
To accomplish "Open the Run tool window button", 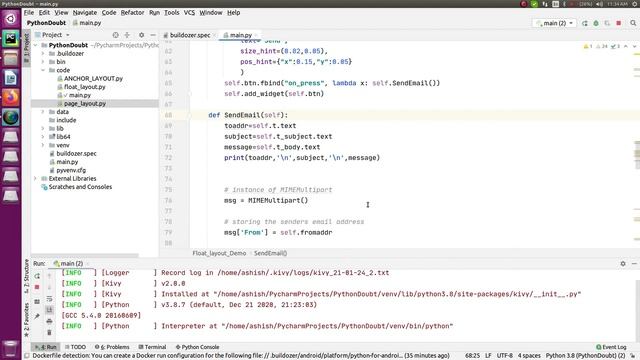I will click(45, 347).
